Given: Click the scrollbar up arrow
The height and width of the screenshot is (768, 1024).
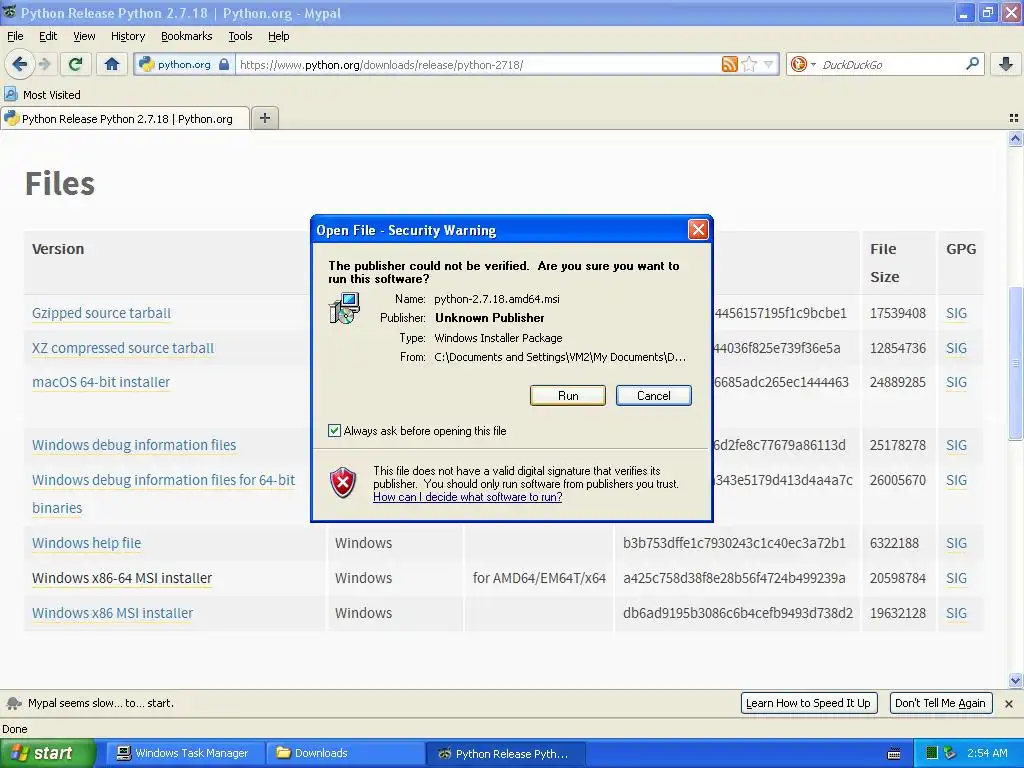Looking at the screenshot, I should click(1016, 138).
